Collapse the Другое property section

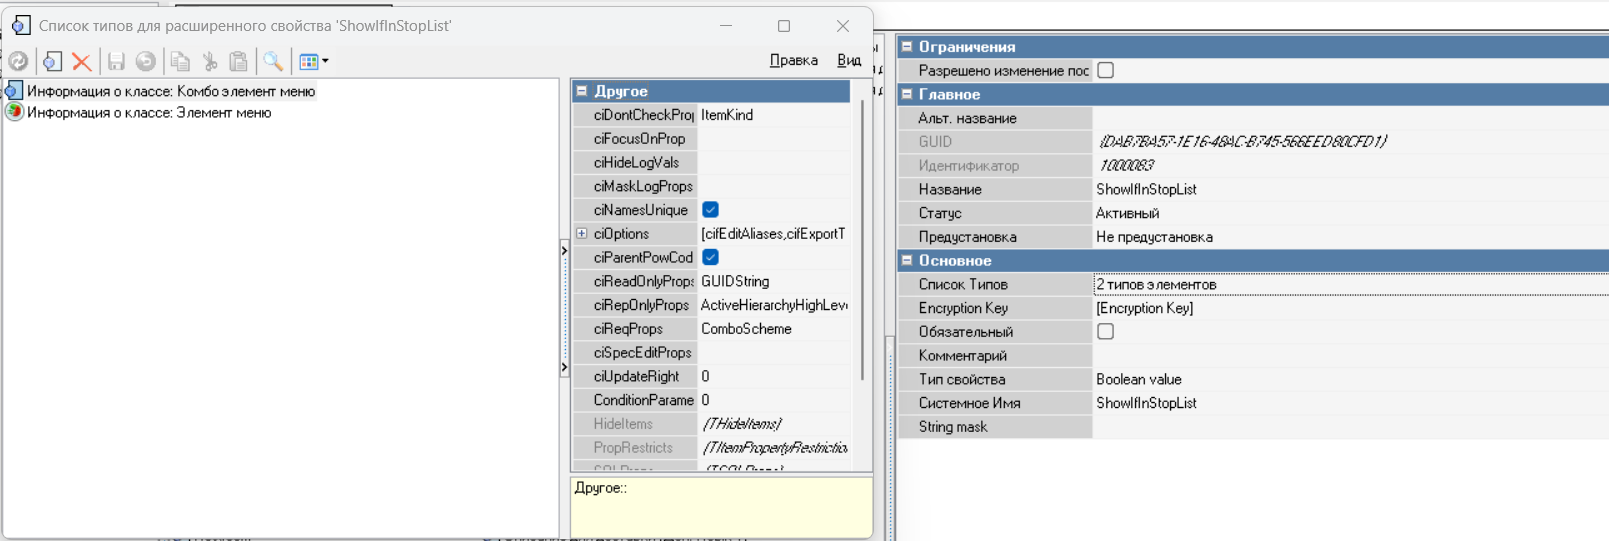point(582,91)
